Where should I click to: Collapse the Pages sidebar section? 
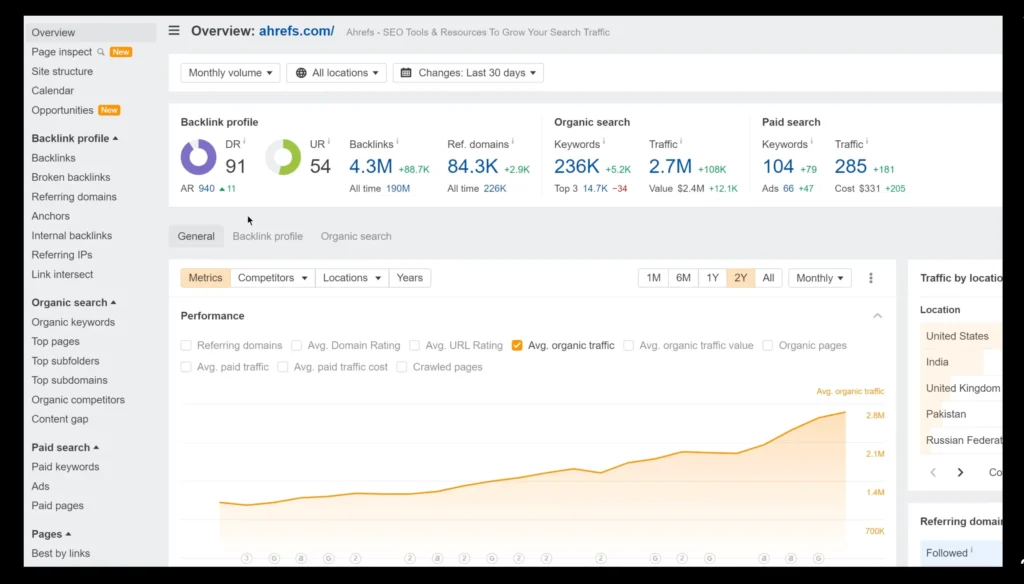(51, 534)
